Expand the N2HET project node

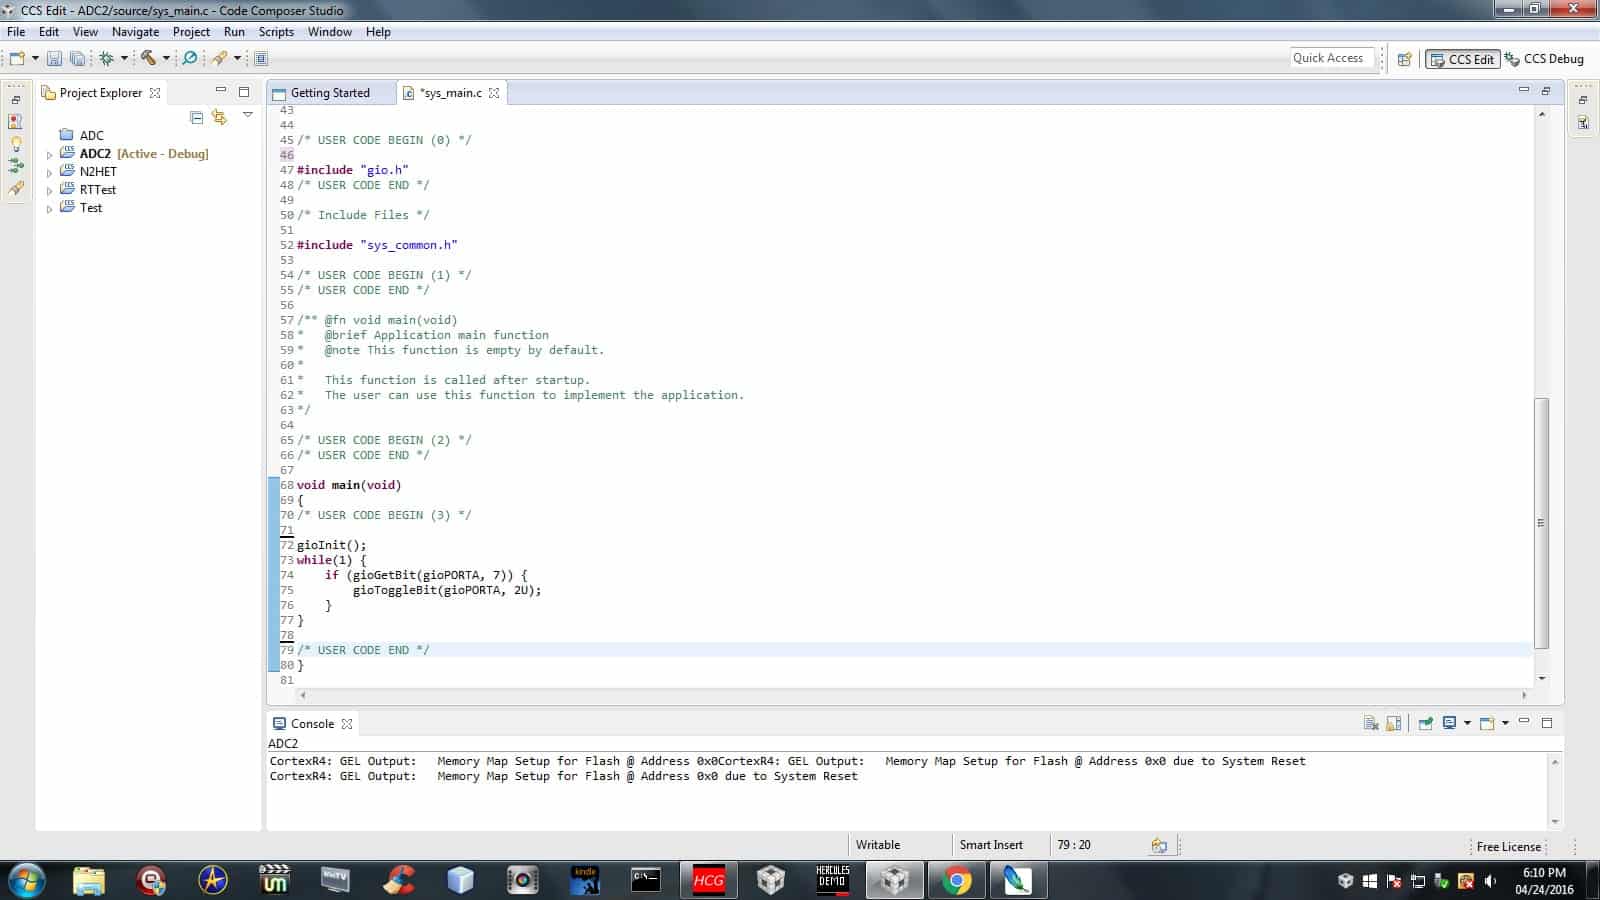50,172
